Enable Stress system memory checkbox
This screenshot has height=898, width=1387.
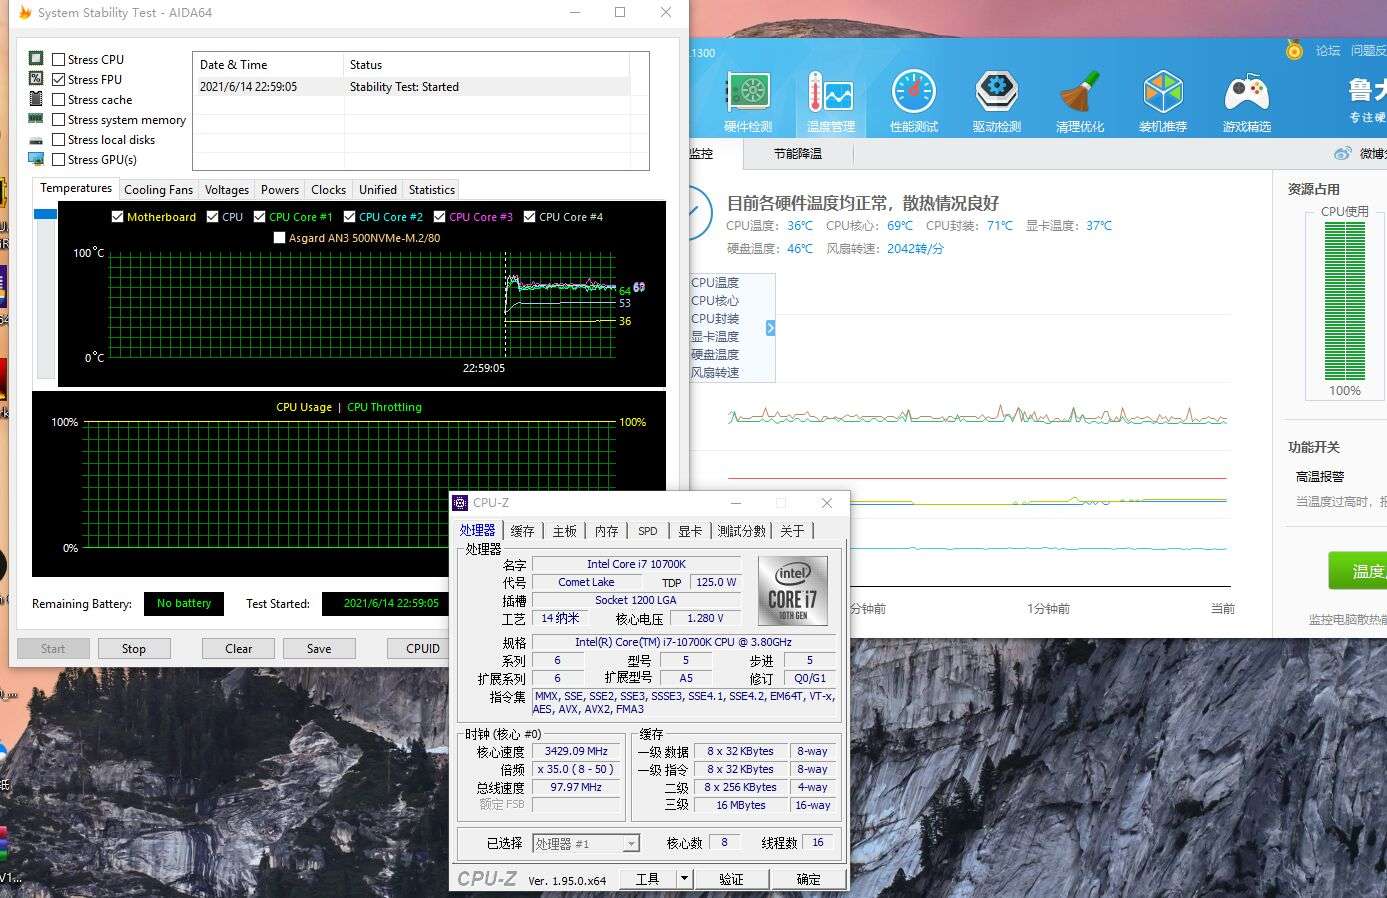(59, 119)
